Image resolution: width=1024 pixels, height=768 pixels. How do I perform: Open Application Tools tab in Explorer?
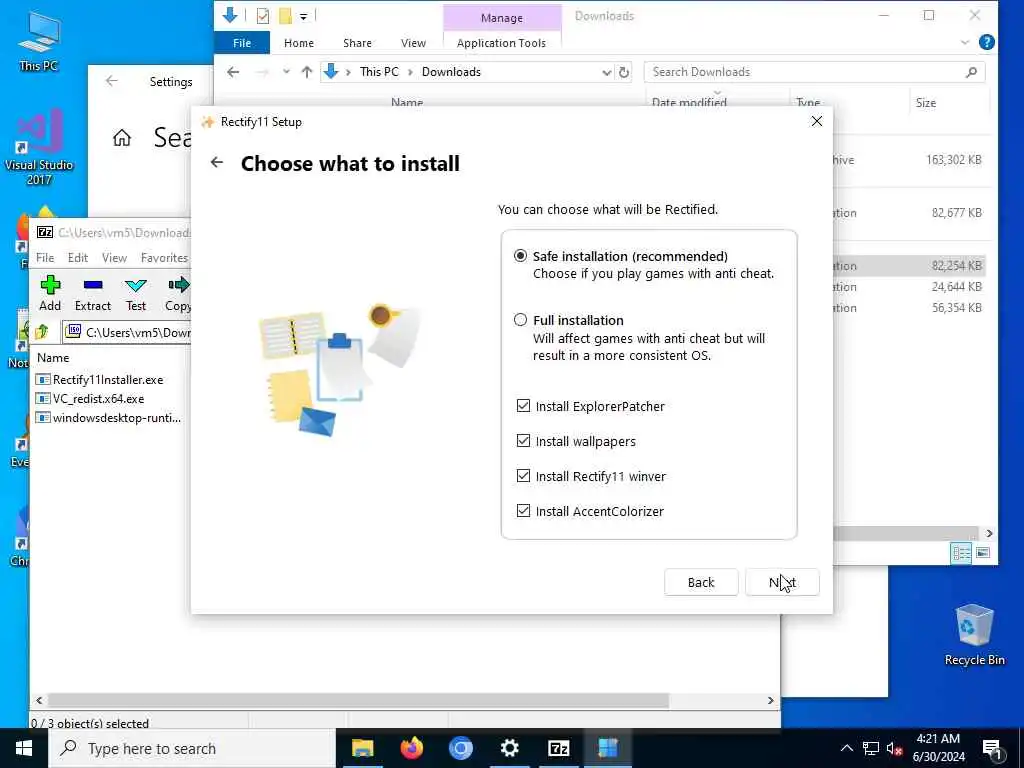tap(501, 43)
